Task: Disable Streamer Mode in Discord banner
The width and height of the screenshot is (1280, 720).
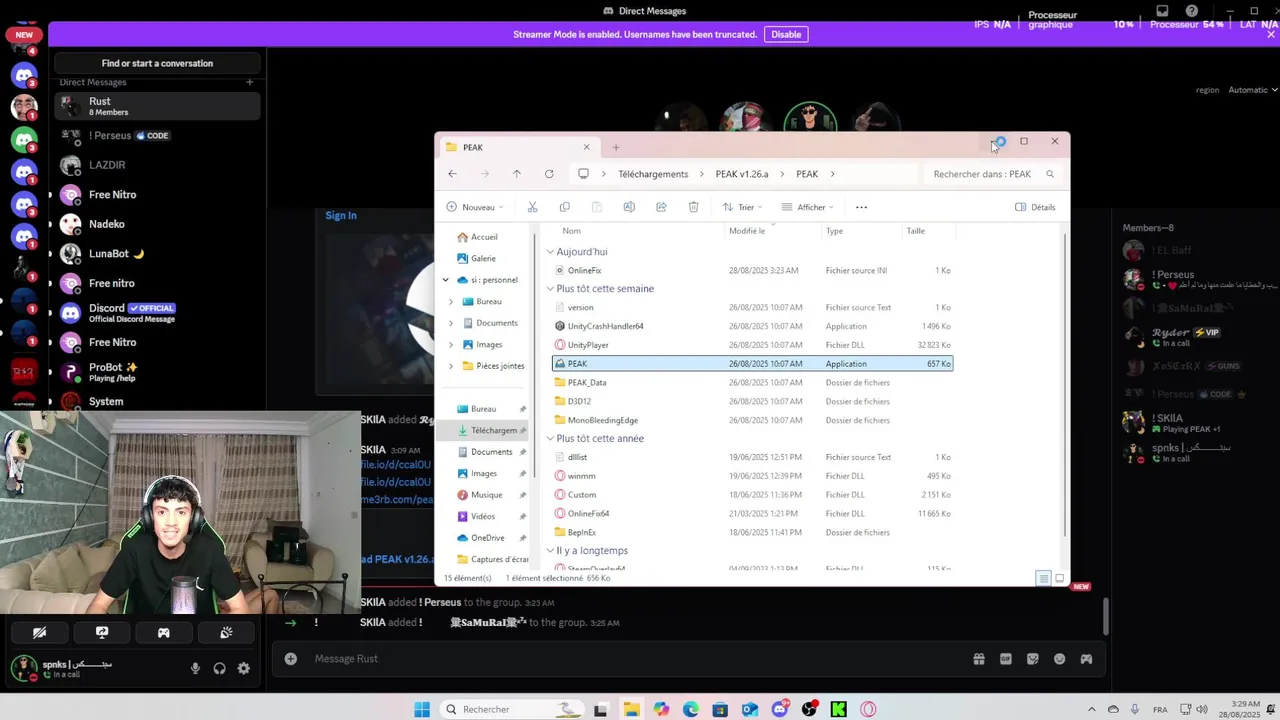Action: tap(786, 34)
